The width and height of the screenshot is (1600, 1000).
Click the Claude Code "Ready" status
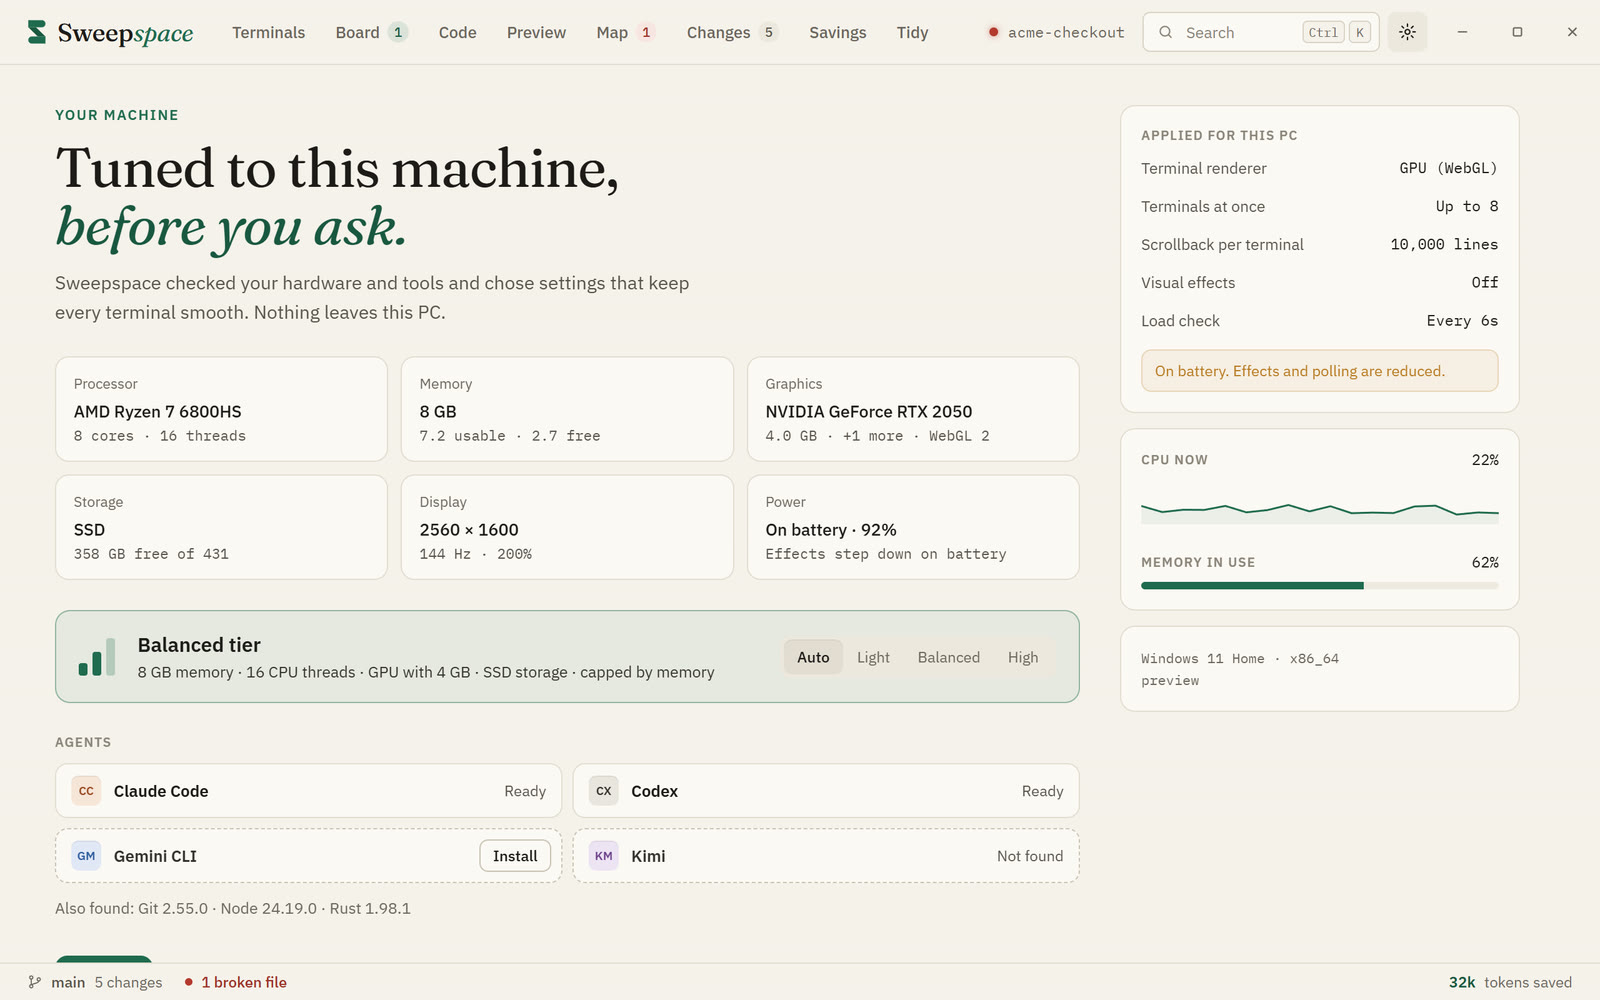point(525,791)
